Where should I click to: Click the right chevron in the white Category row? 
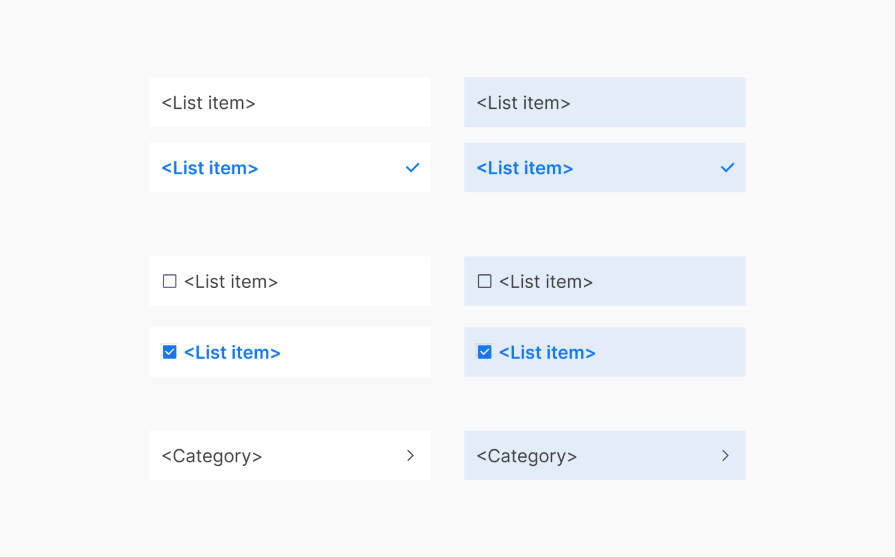point(410,456)
